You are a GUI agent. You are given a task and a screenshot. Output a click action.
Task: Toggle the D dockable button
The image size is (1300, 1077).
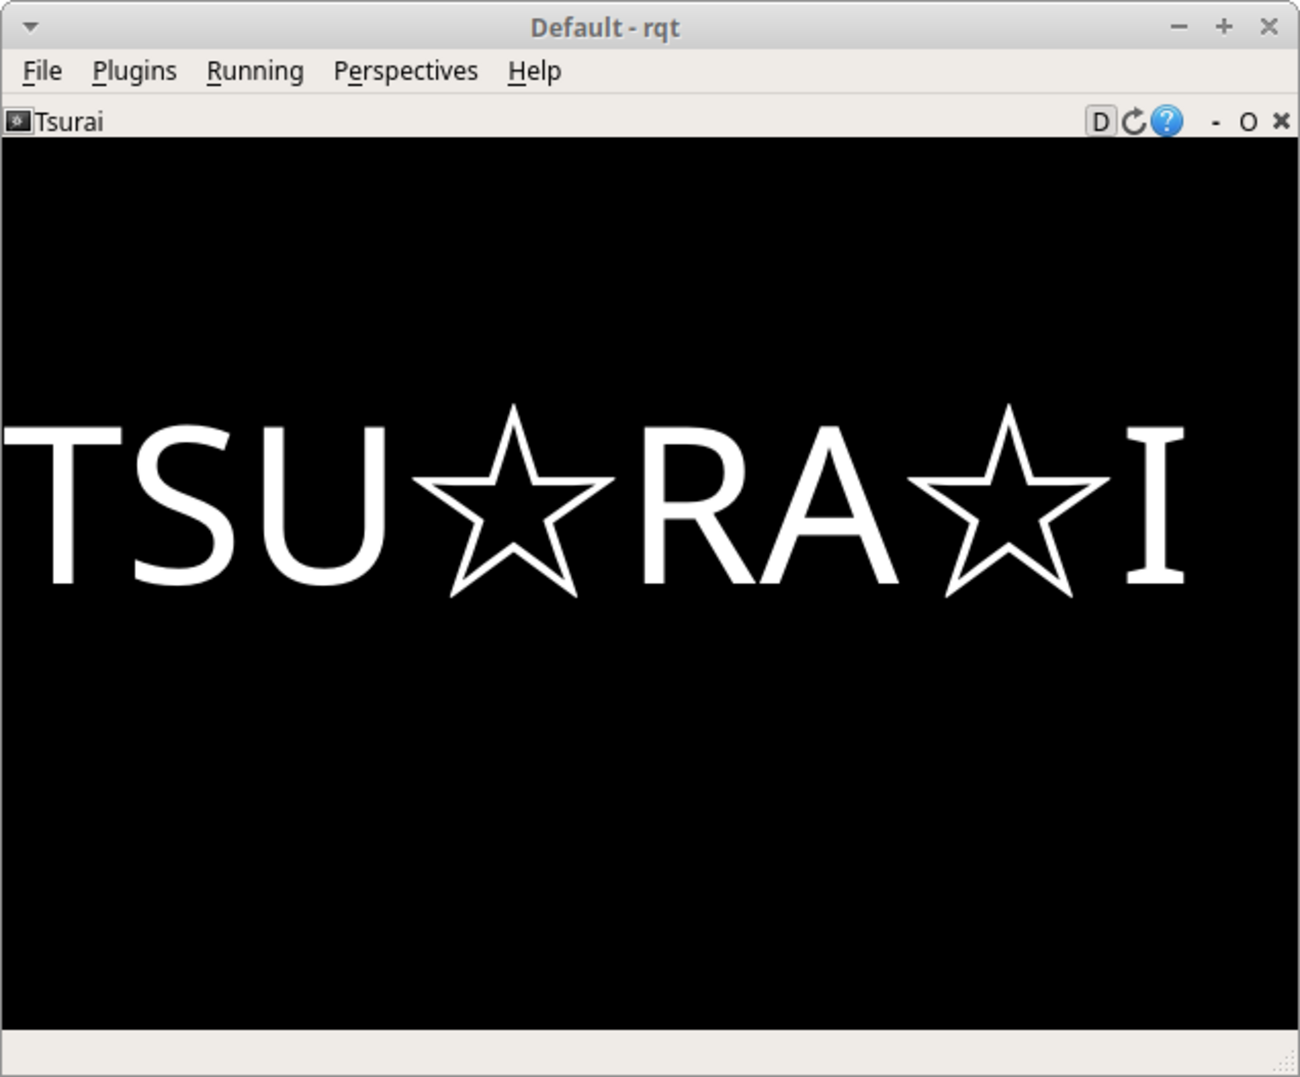coord(1100,122)
